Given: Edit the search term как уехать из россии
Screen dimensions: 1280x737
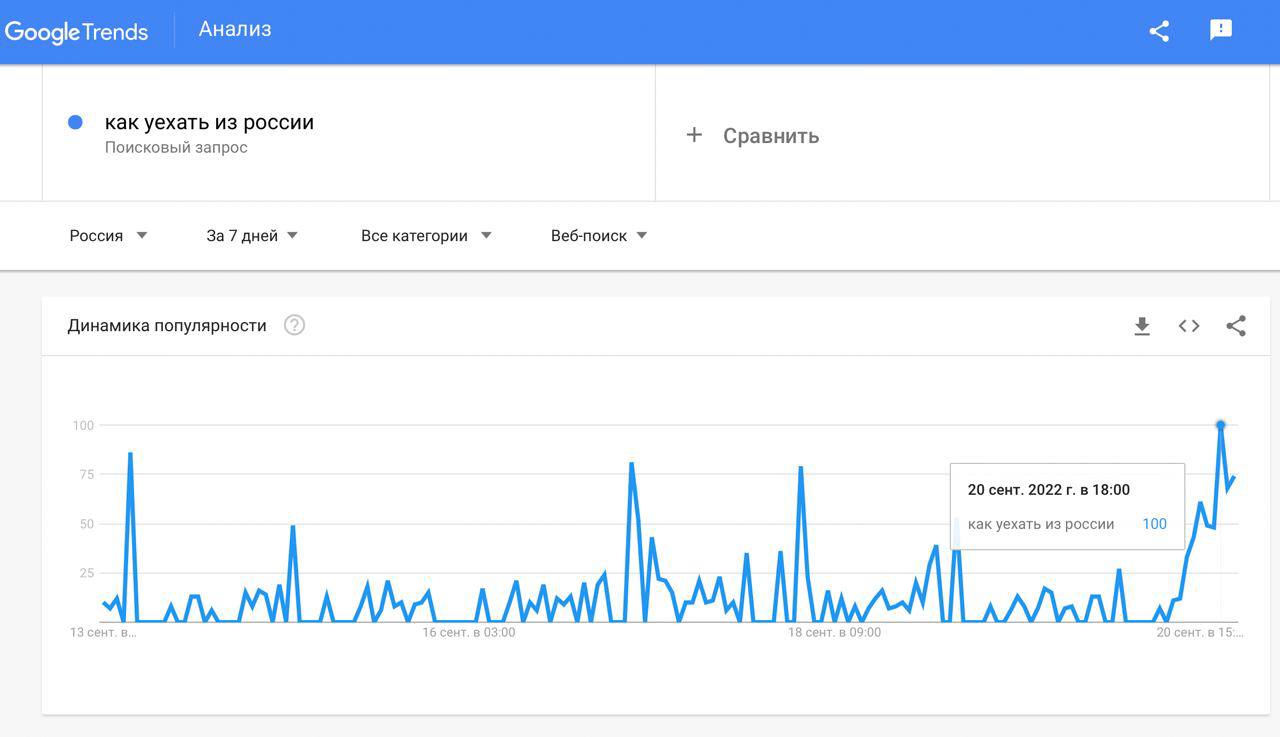Looking at the screenshot, I should tap(210, 123).
